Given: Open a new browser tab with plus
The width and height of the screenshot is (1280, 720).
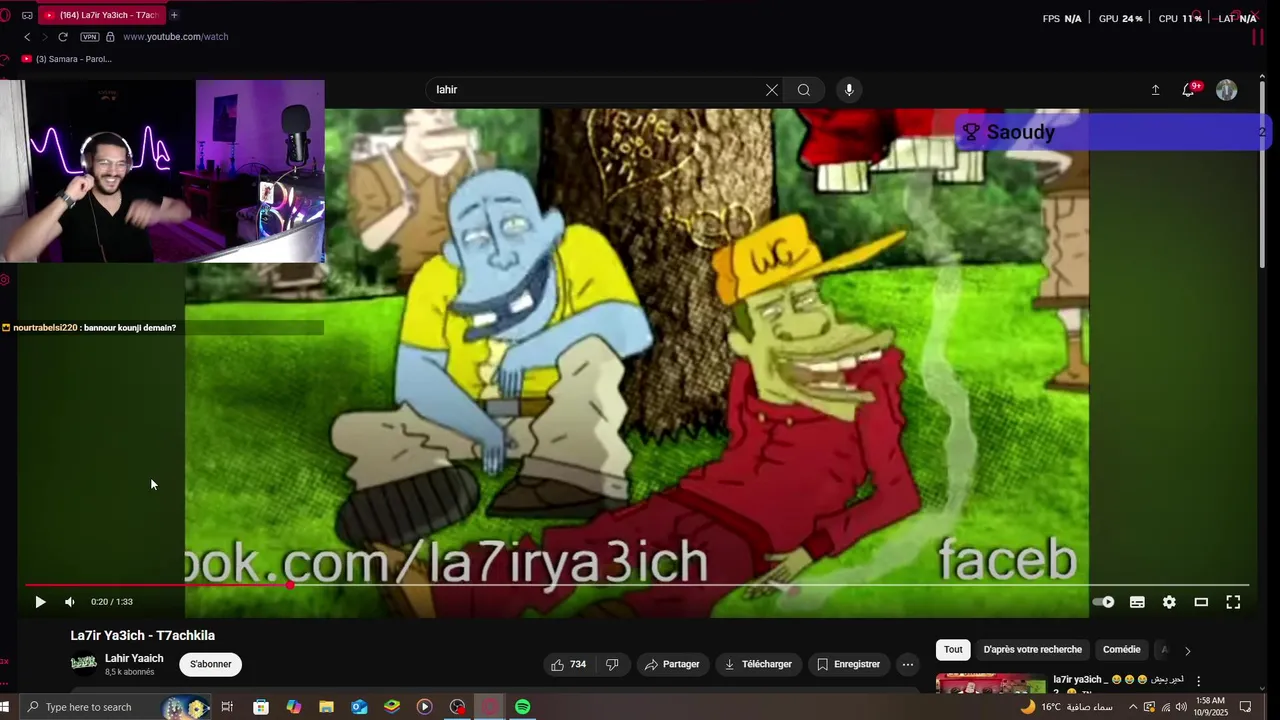Looking at the screenshot, I should (174, 15).
